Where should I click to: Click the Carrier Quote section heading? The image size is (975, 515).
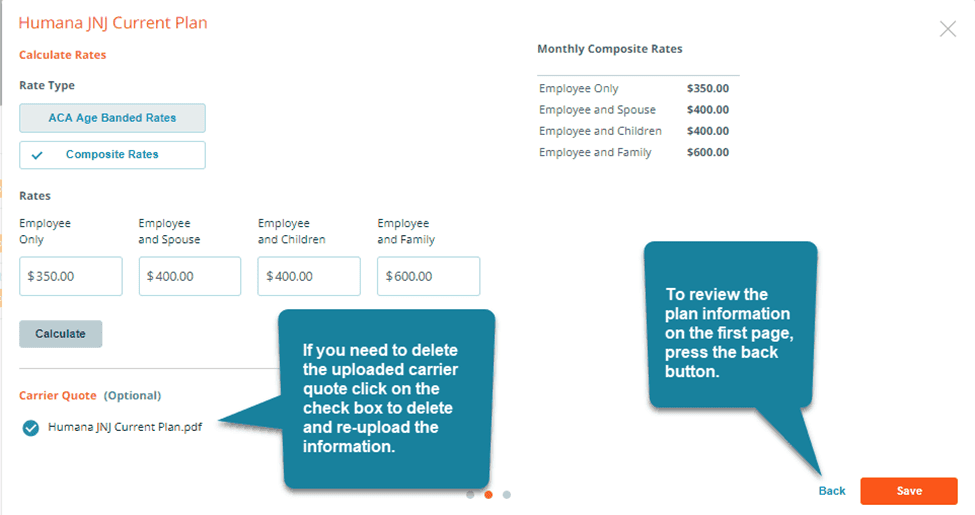click(x=58, y=396)
